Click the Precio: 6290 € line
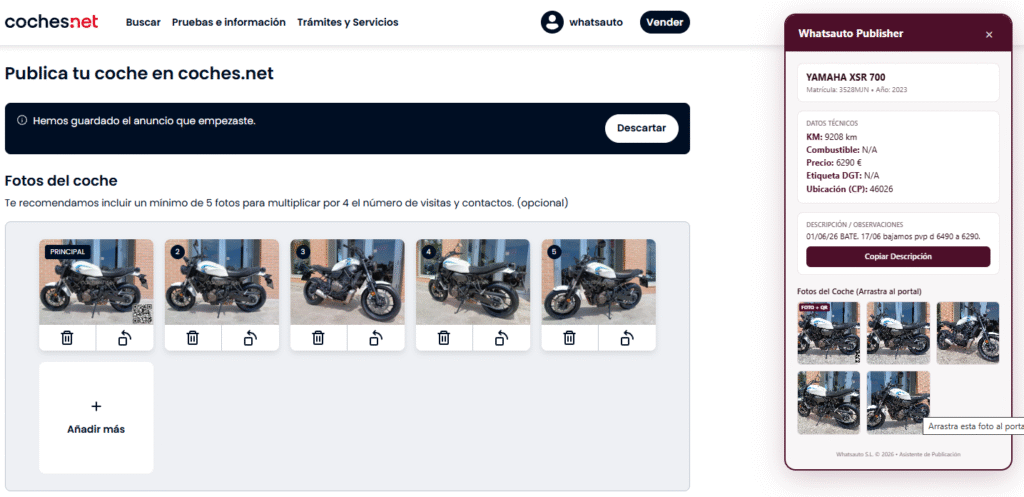 click(x=834, y=163)
